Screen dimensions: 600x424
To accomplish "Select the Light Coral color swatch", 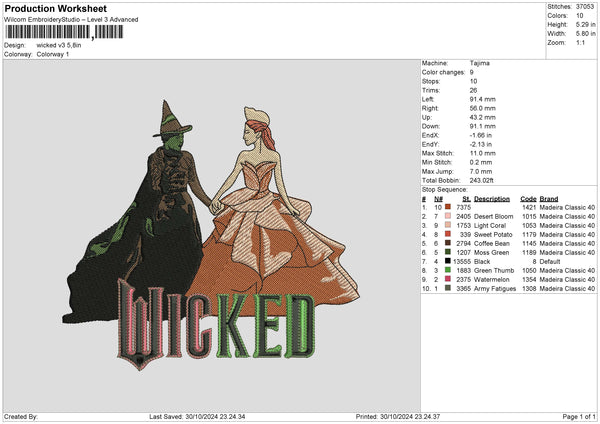I will point(448,225).
